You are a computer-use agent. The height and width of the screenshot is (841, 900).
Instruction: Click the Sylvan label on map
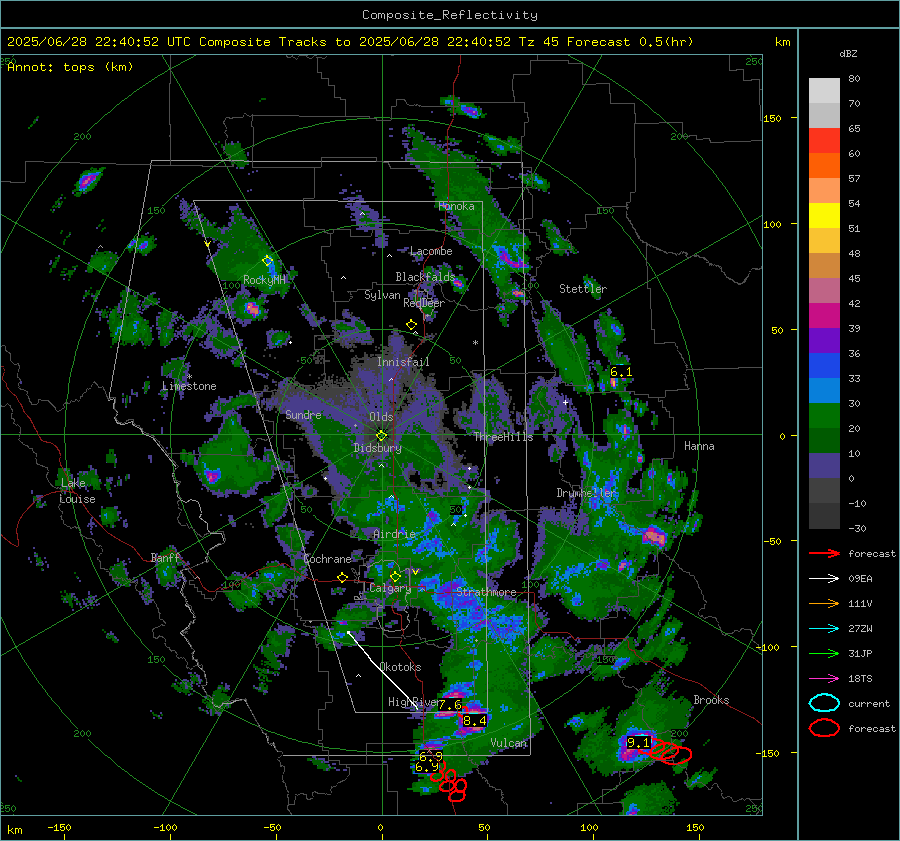tap(382, 295)
